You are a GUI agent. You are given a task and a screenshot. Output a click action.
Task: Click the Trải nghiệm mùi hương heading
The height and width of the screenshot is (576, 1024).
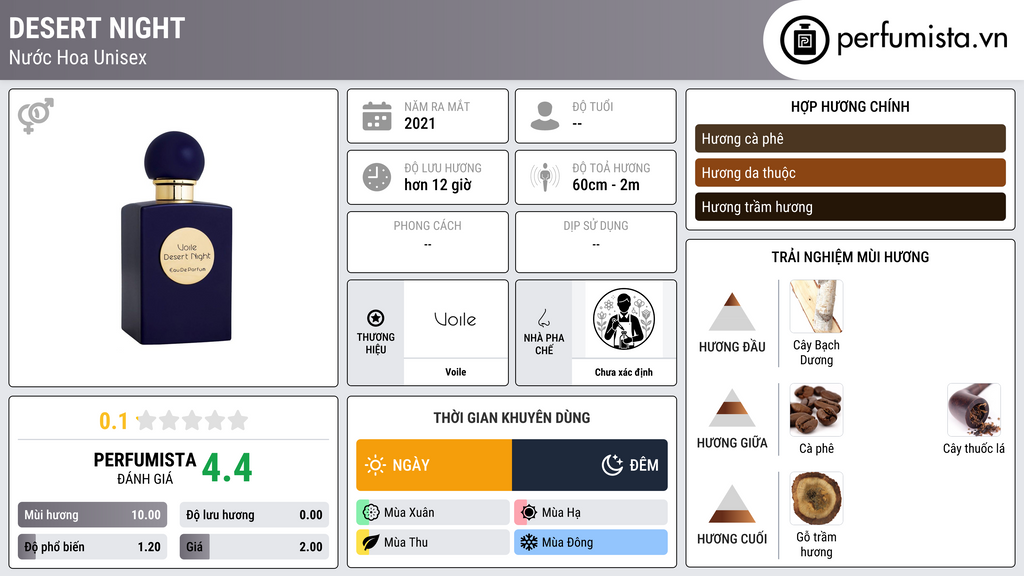(x=850, y=257)
